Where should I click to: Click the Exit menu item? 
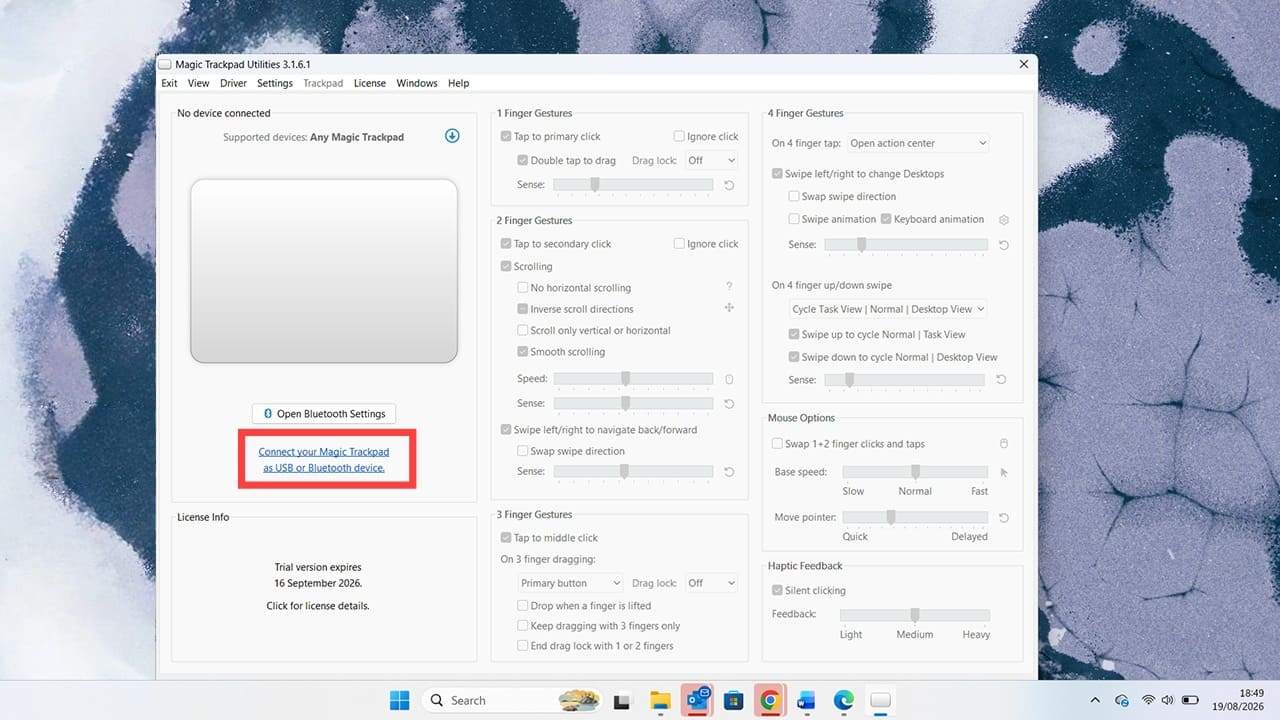pos(170,83)
